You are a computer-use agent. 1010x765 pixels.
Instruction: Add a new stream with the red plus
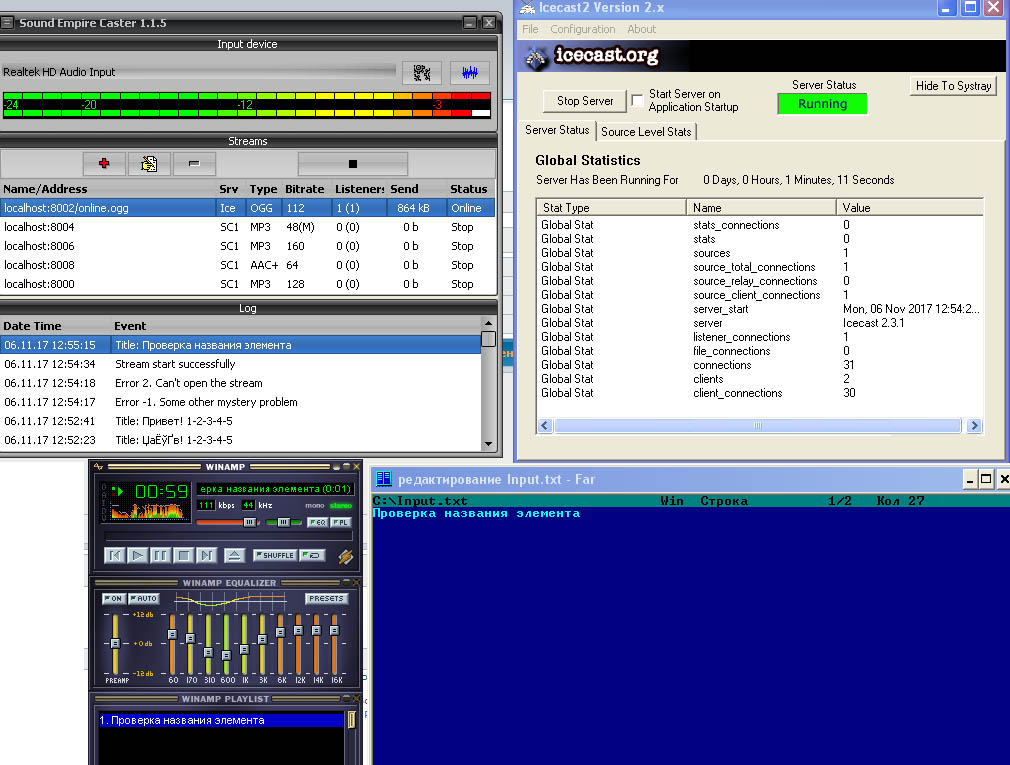click(104, 164)
